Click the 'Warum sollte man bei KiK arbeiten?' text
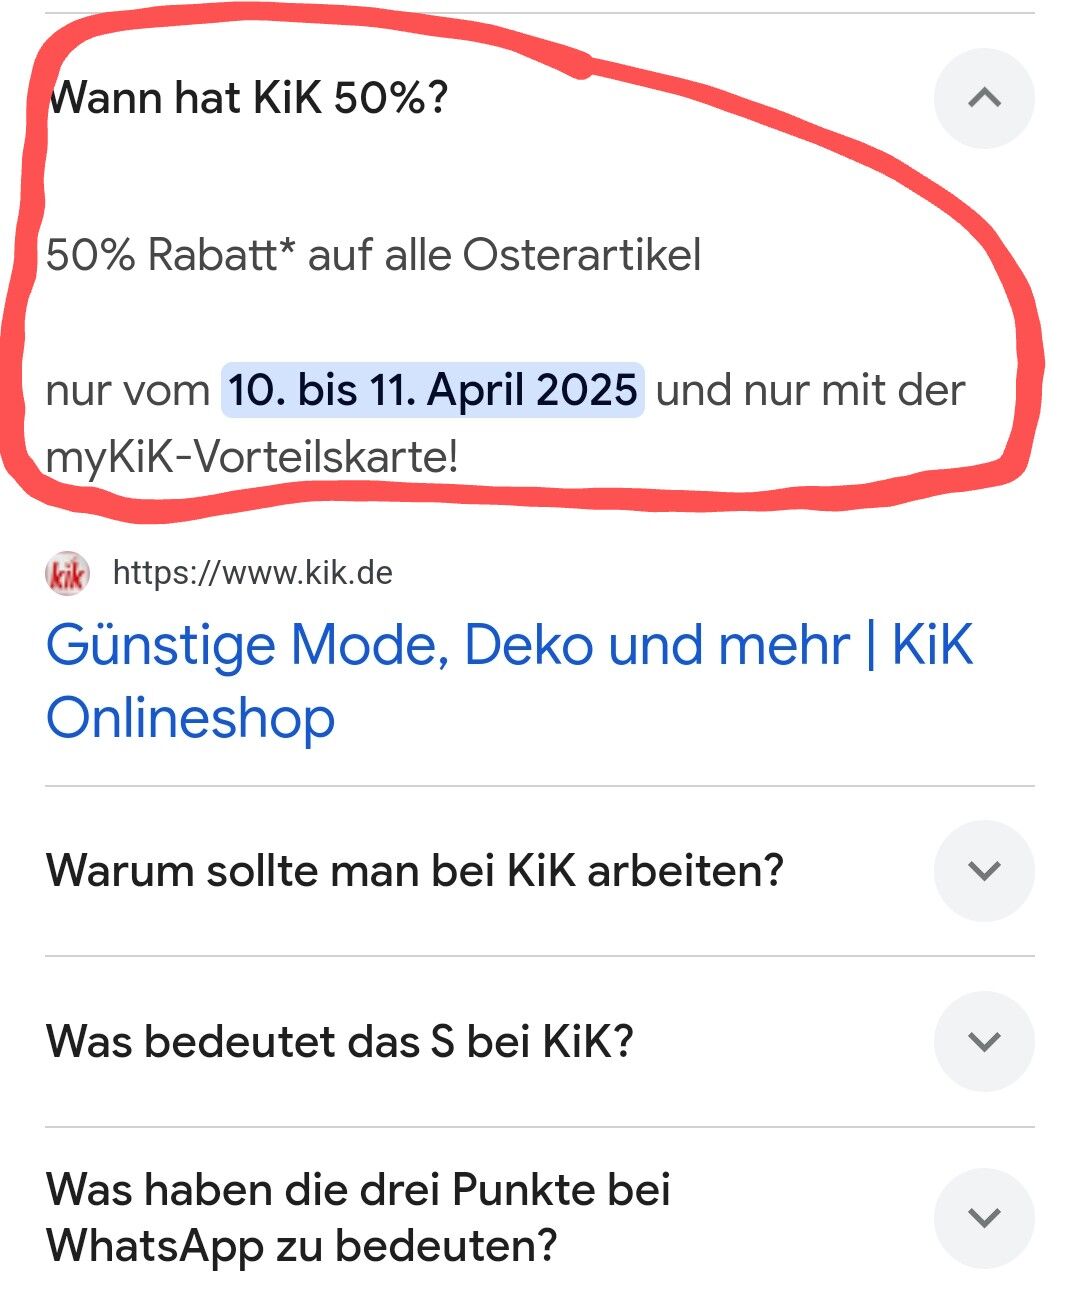1080x1296 pixels. click(x=415, y=870)
